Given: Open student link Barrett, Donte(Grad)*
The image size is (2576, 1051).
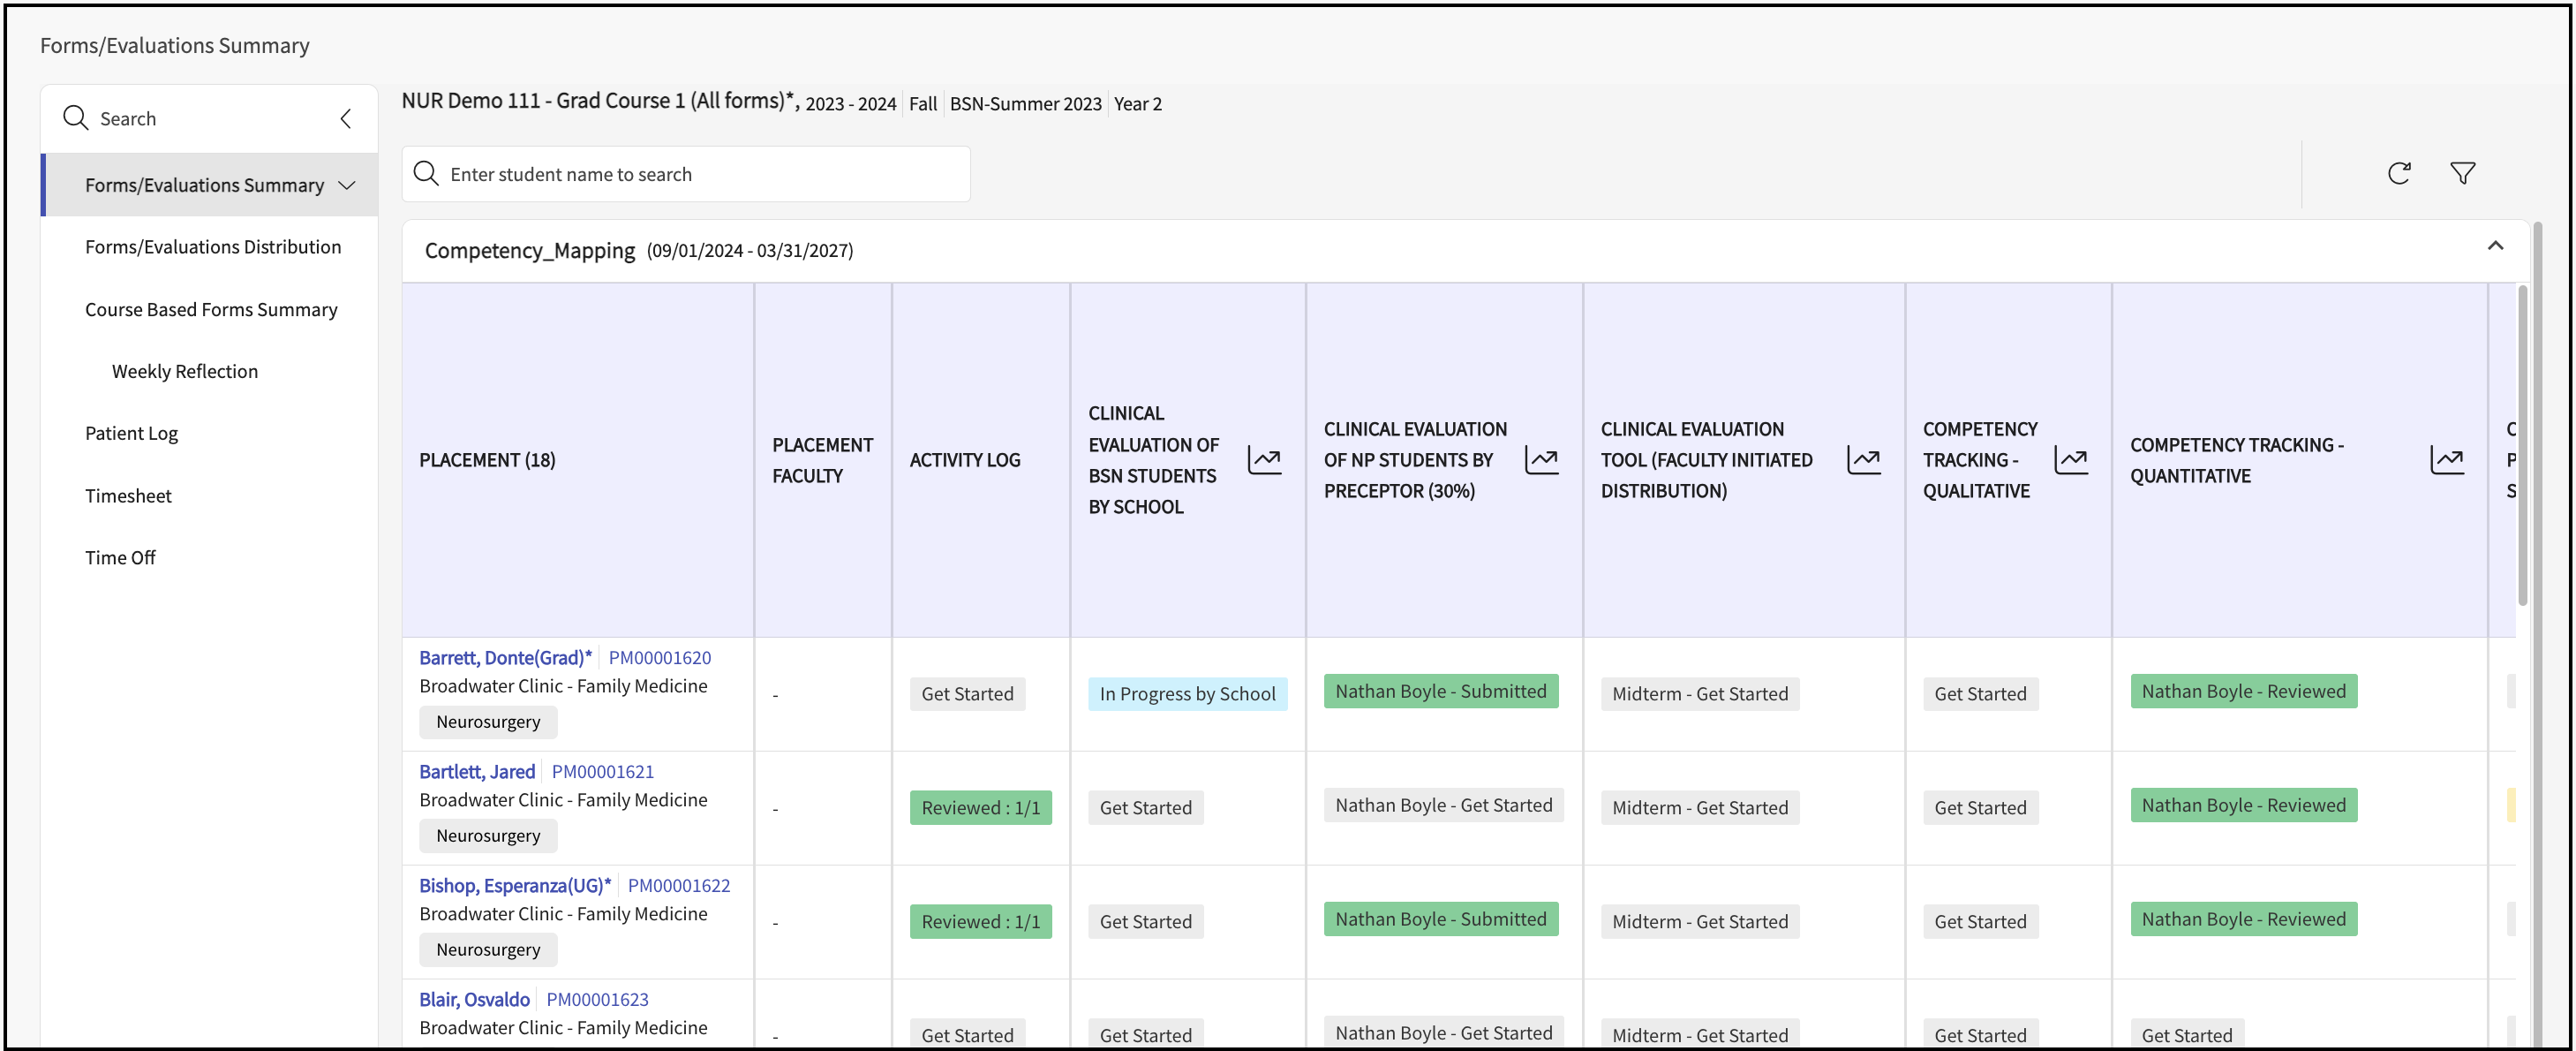Looking at the screenshot, I should 505,658.
